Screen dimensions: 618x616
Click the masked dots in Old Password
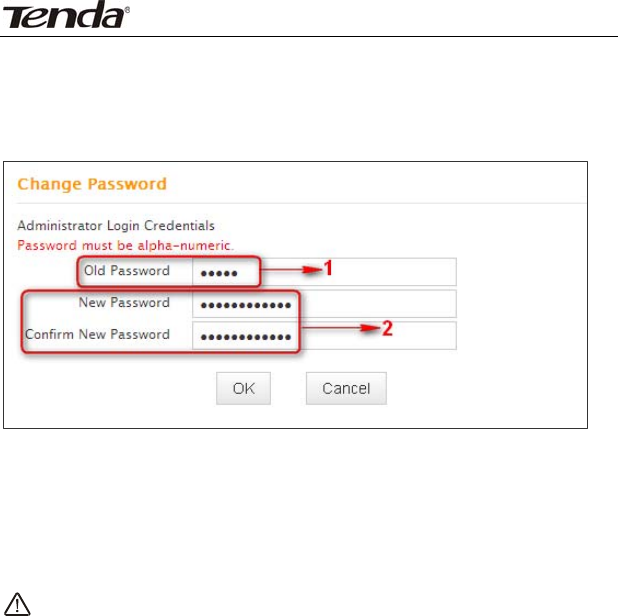tap(219, 273)
